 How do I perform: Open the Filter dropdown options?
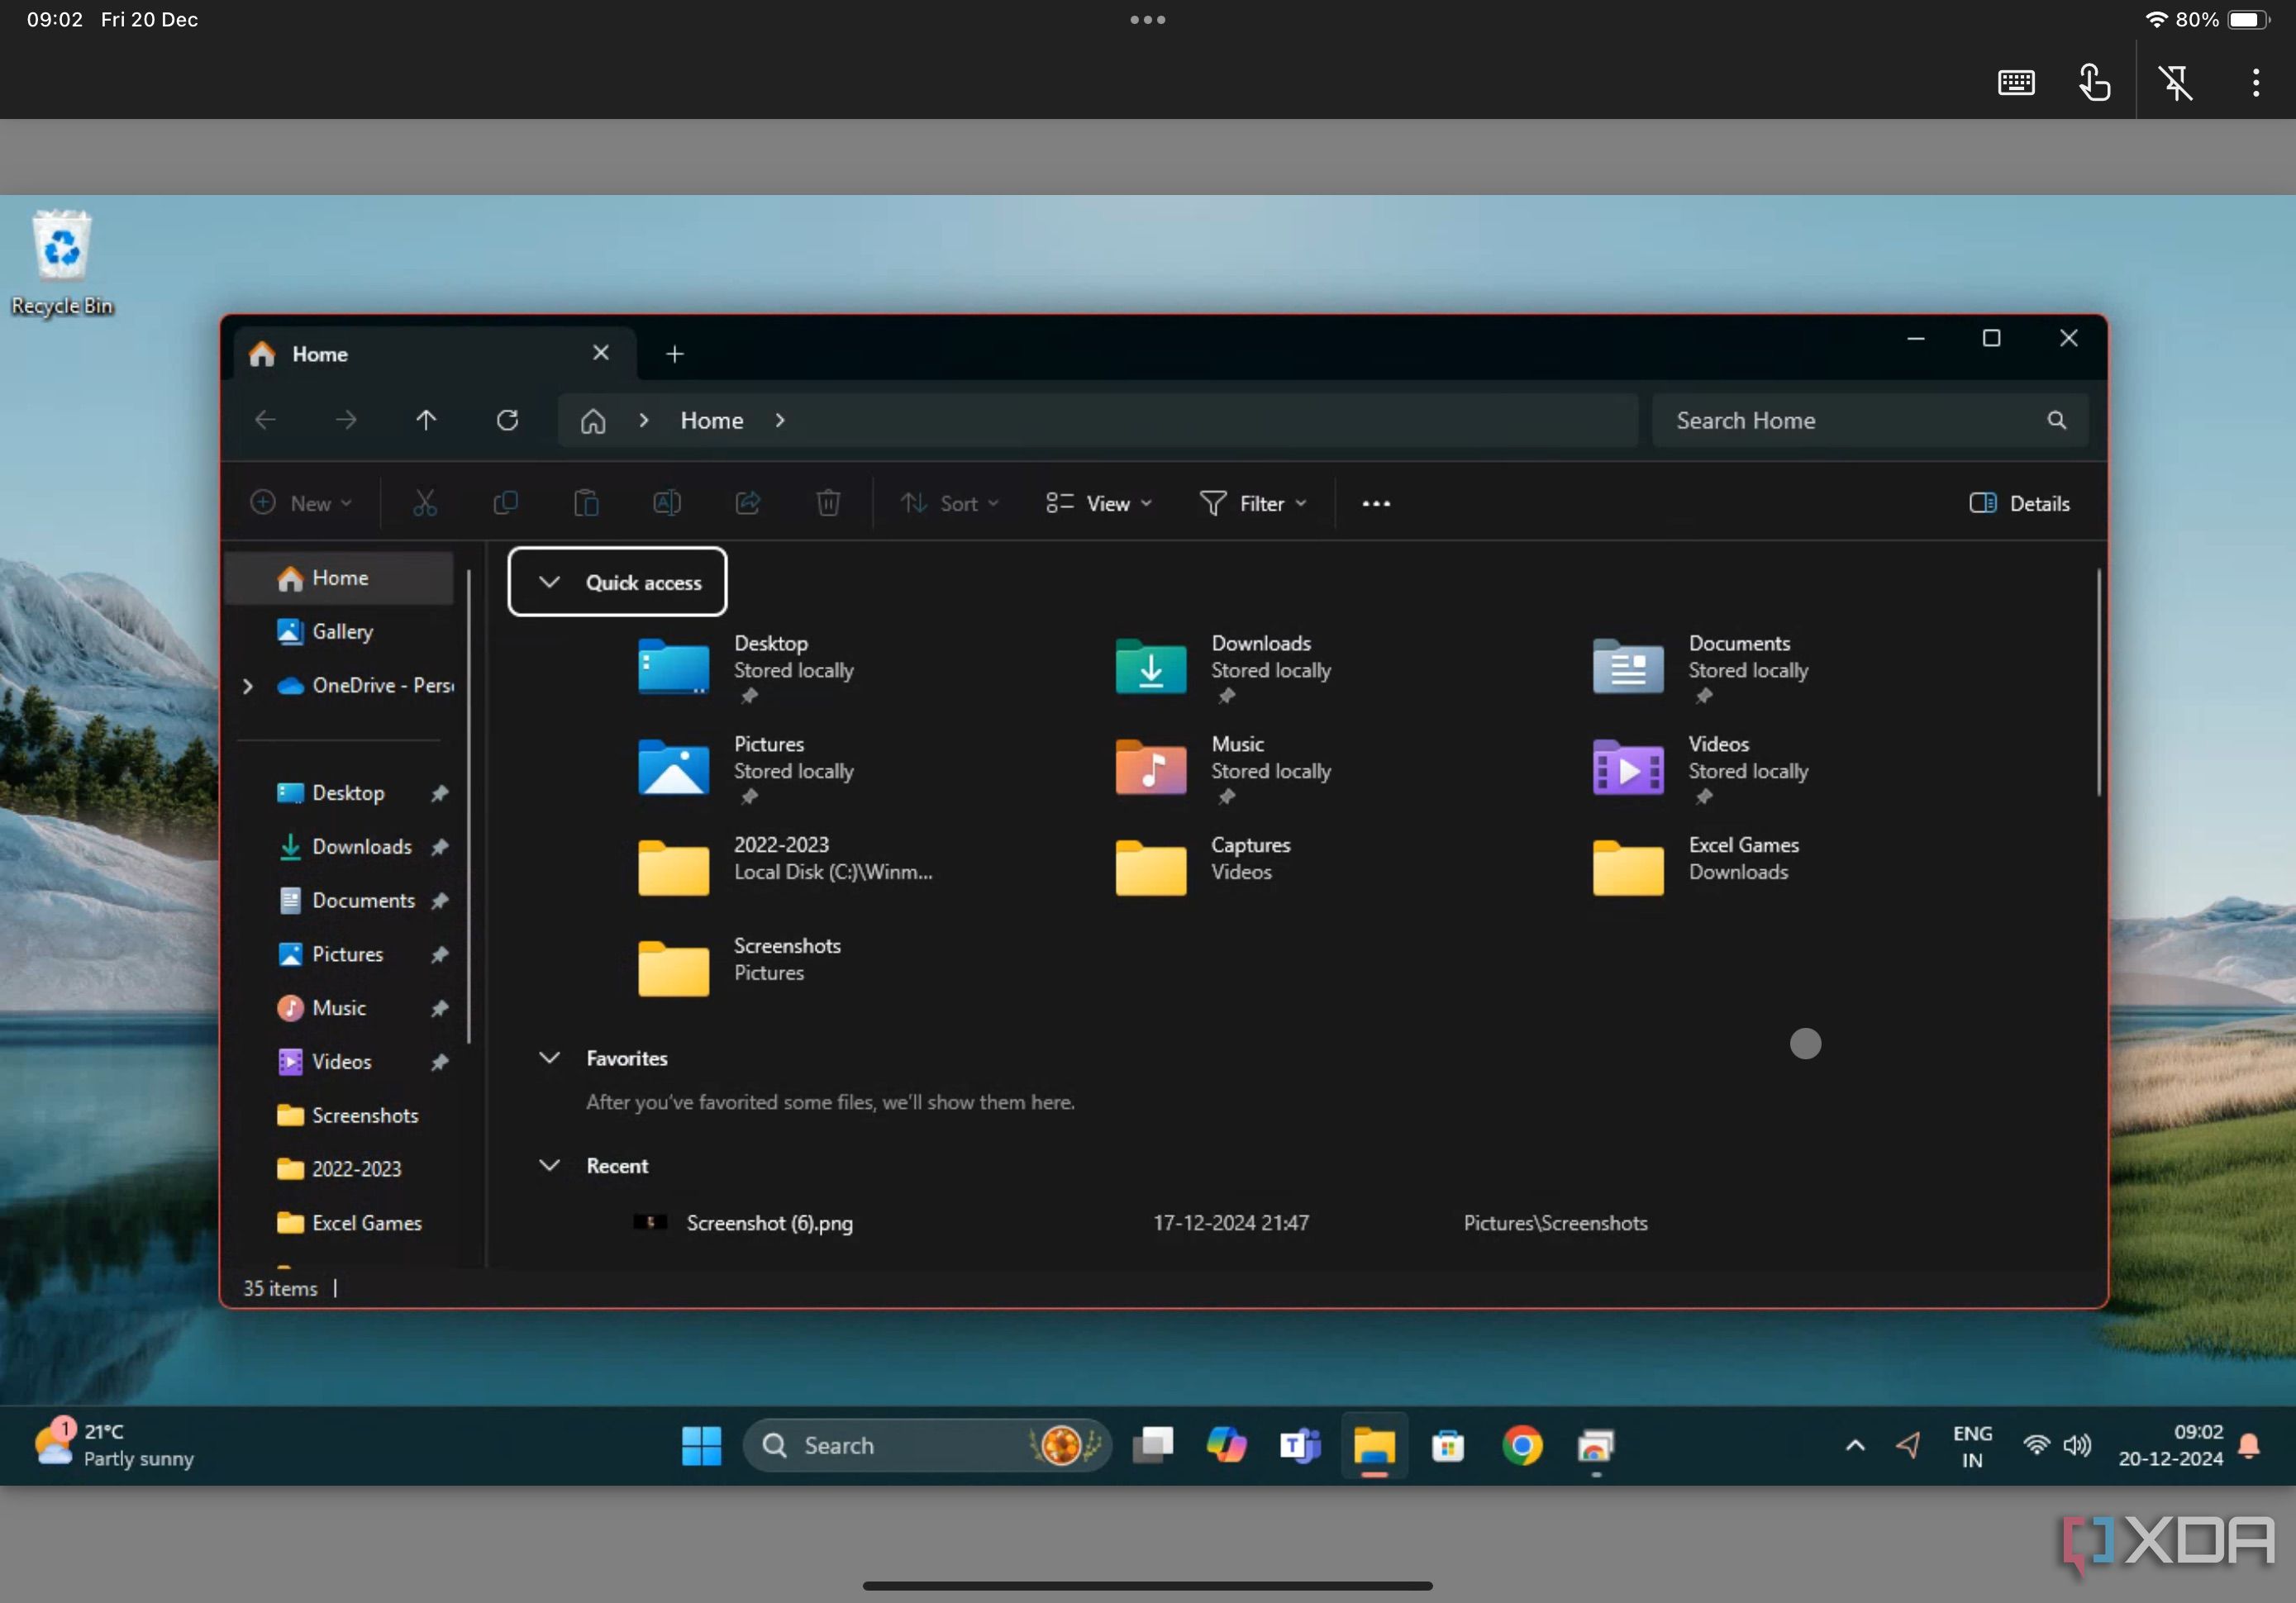[1251, 502]
